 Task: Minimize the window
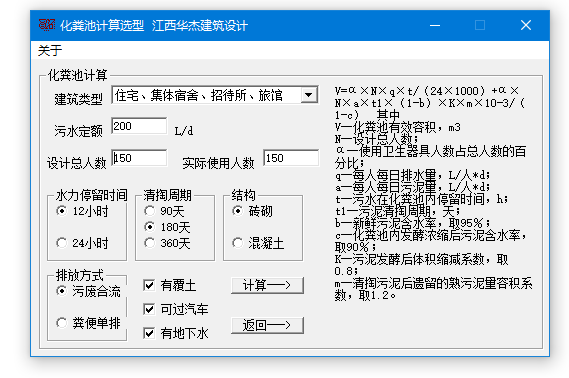[x=435, y=25]
